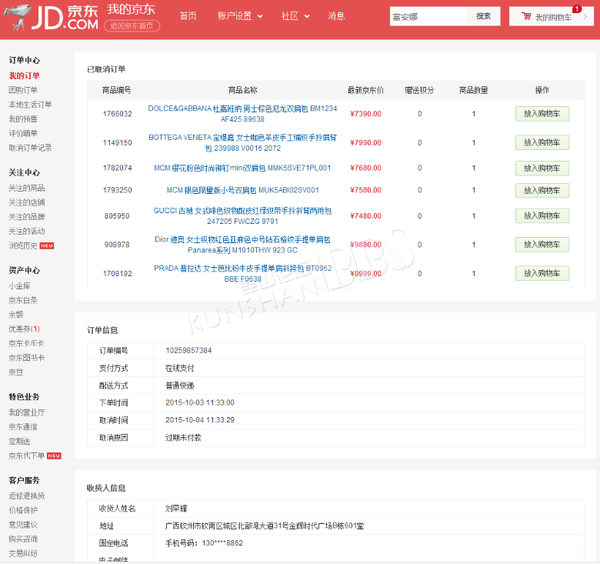Click the cancel time 2015-10-04 11:33:29

200,420
